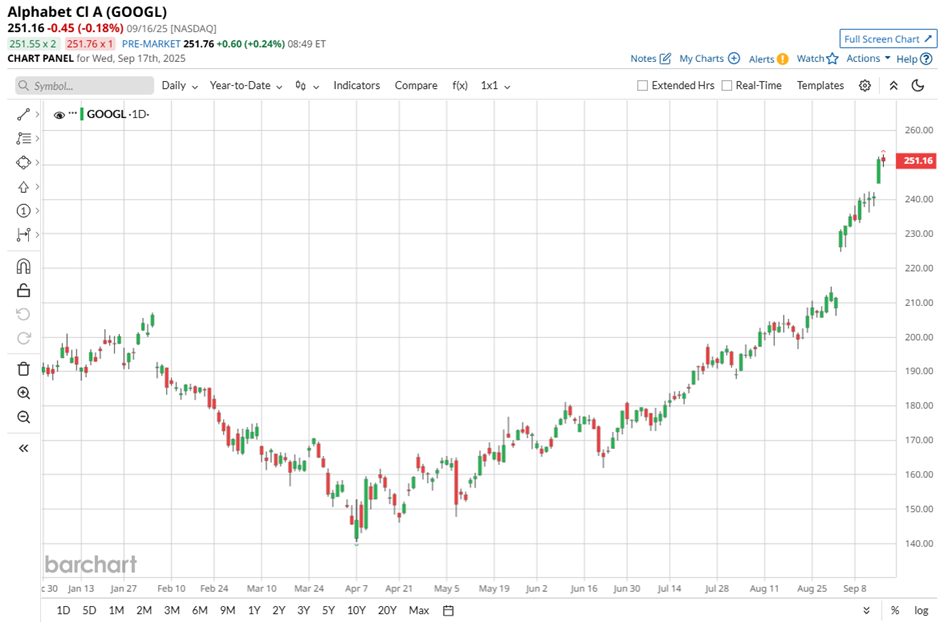Click the GOOGL series color bar

coord(82,114)
